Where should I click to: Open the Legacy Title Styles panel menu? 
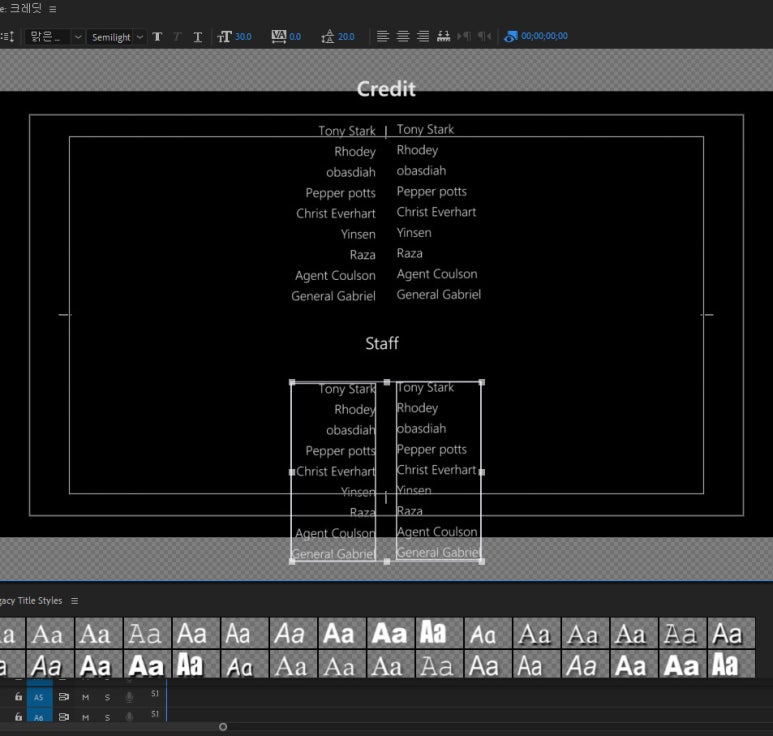[74, 601]
